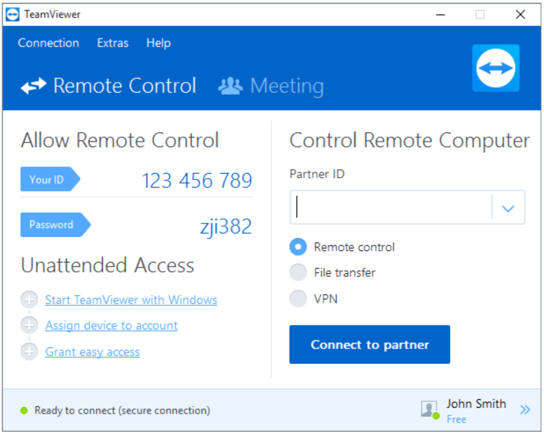Image resolution: width=544 pixels, height=435 pixels.
Task: Click the large TeamViewer logo in the header
Action: [495, 68]
